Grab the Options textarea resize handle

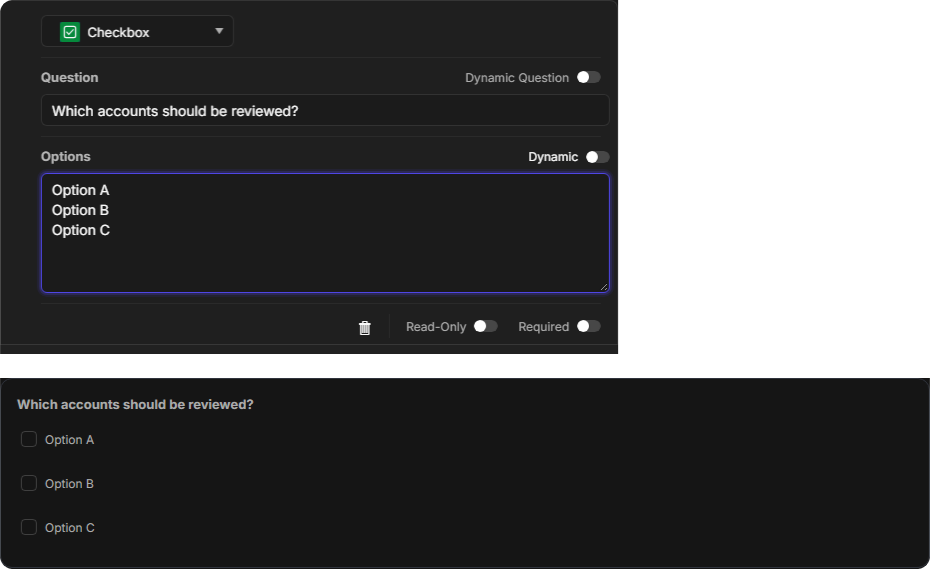coord(604,287)
